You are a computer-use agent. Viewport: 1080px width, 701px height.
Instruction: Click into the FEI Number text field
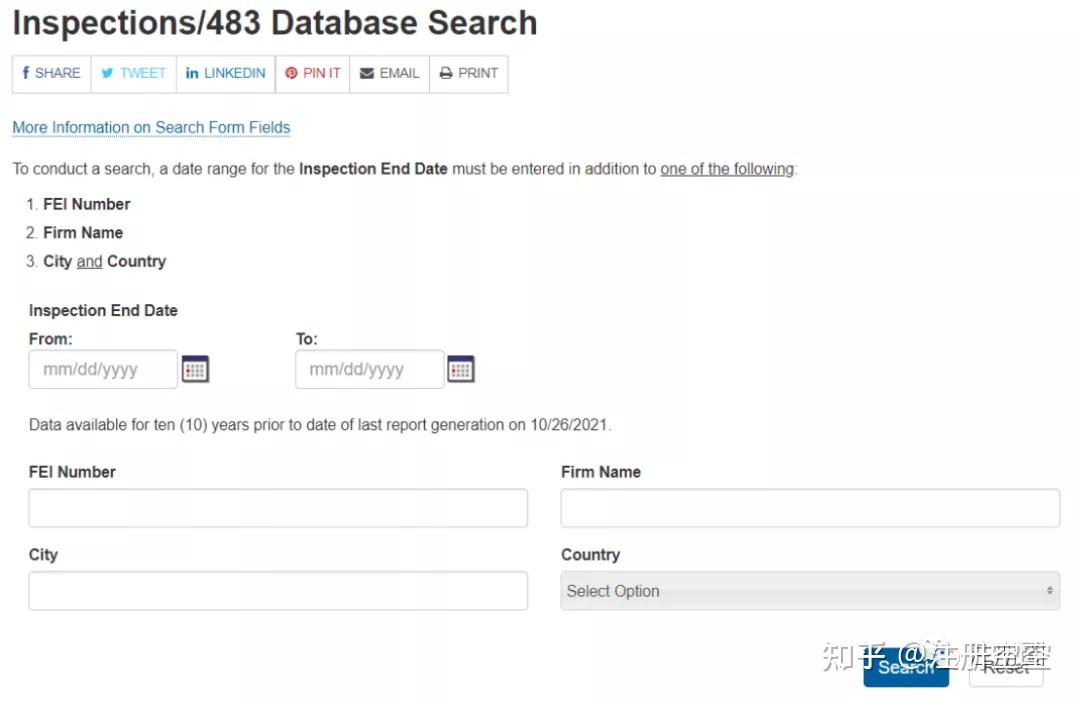(x=278, y=508)
